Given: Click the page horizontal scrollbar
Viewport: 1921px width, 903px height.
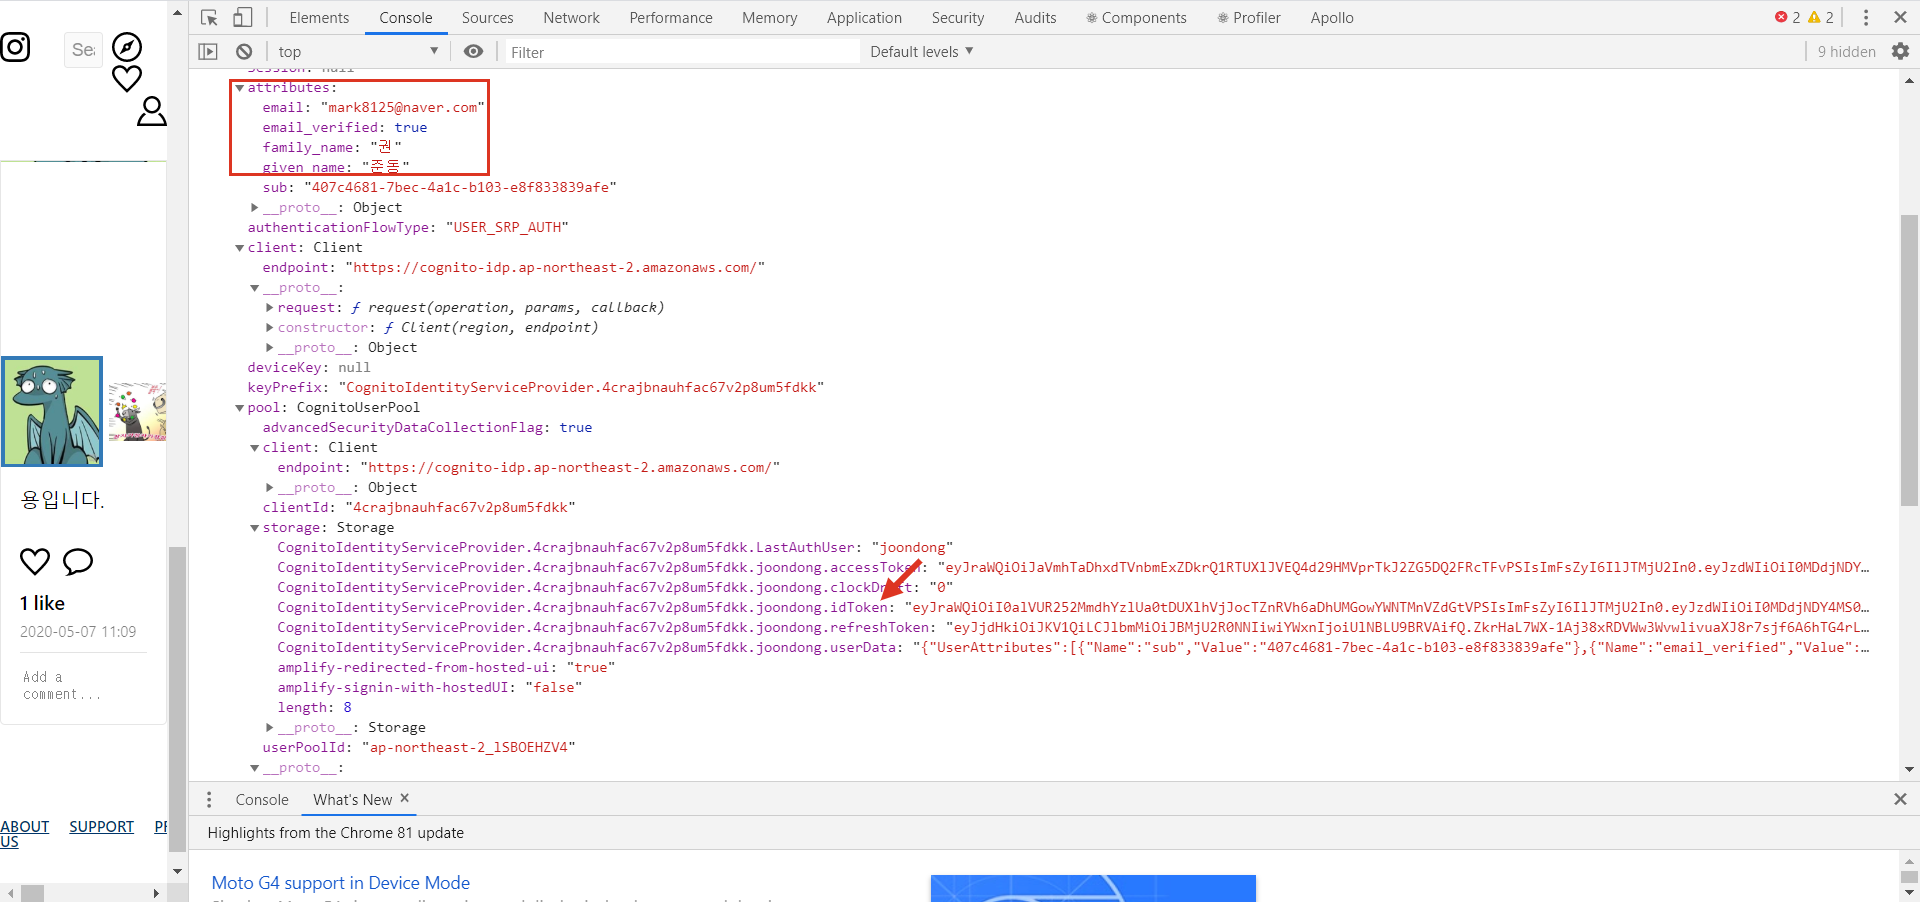Looking at the screenshot, I should click(x=32, y=893).
